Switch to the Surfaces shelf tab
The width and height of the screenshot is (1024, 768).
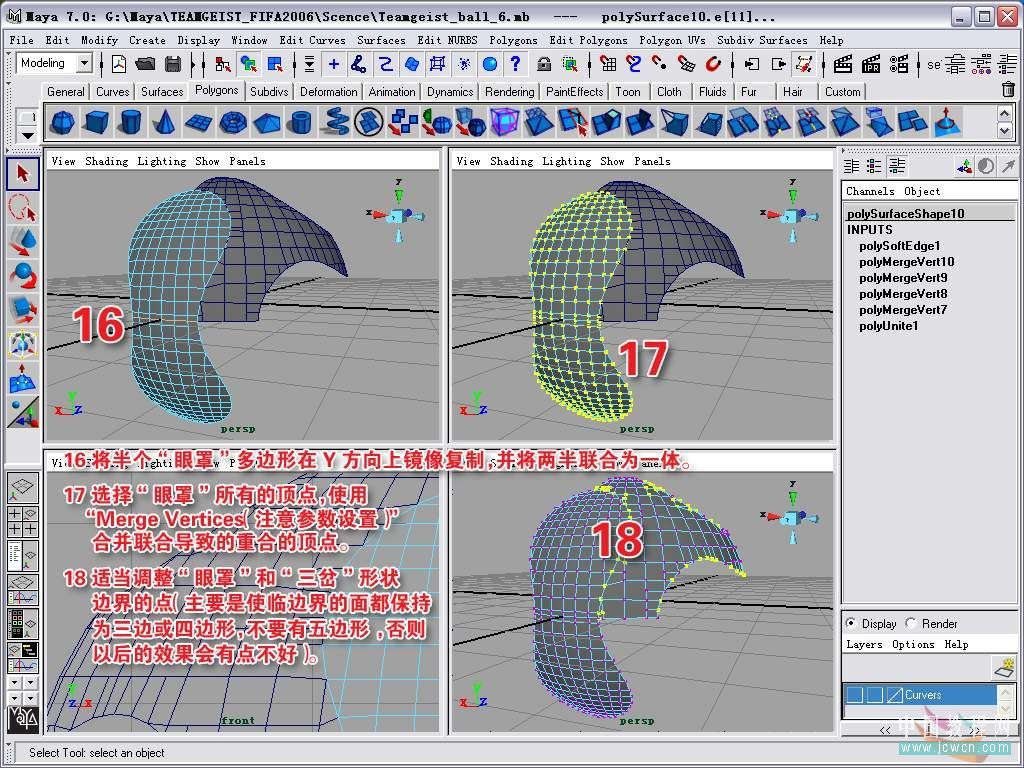162,91
